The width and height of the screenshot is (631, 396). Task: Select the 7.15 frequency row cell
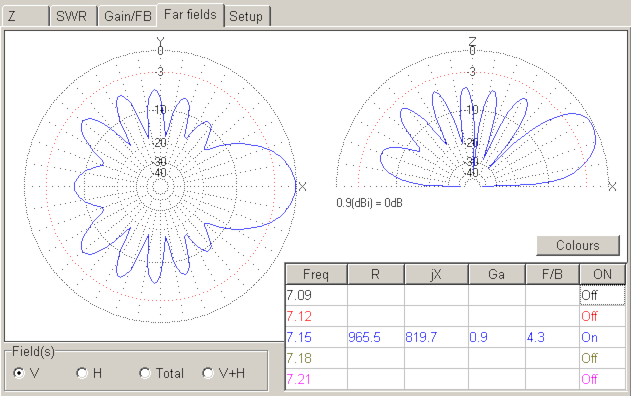coord(316,337)
